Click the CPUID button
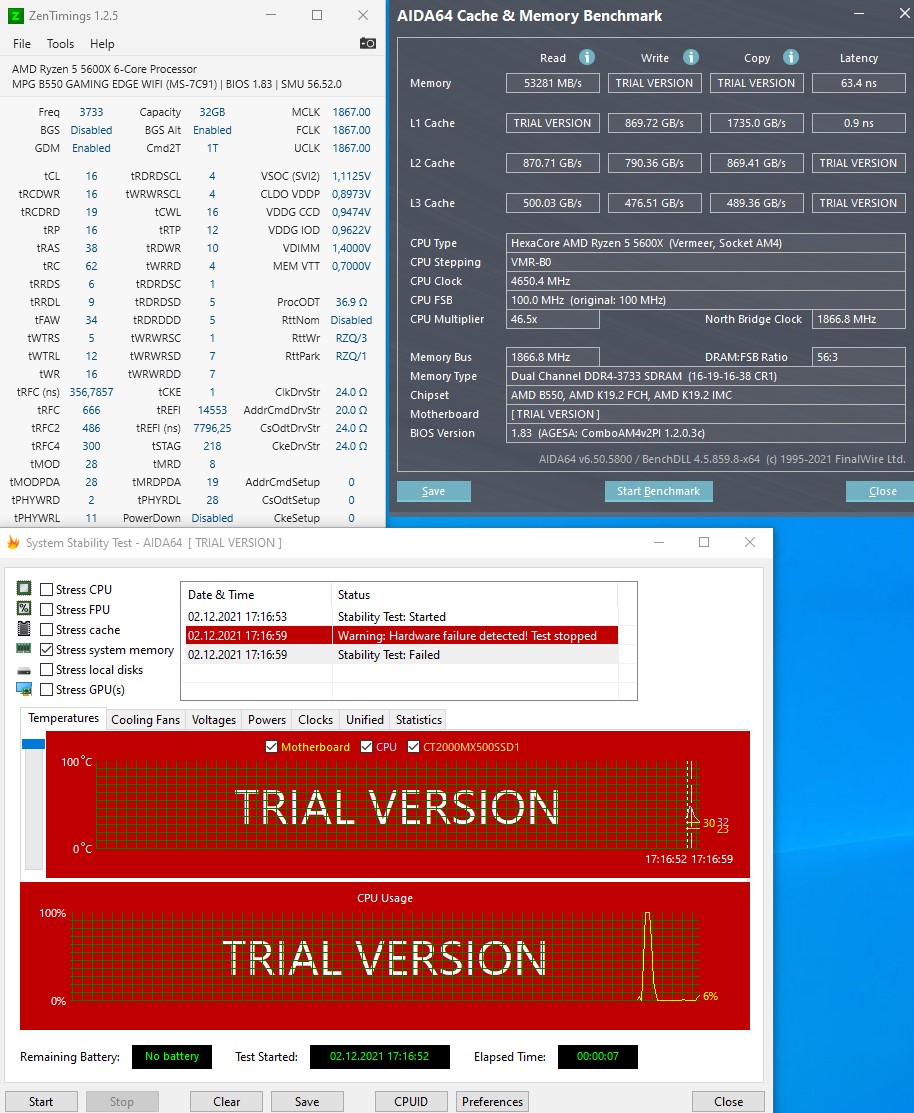The width and height of the screenshot is (914, 1113). [x=411, y=1102]
